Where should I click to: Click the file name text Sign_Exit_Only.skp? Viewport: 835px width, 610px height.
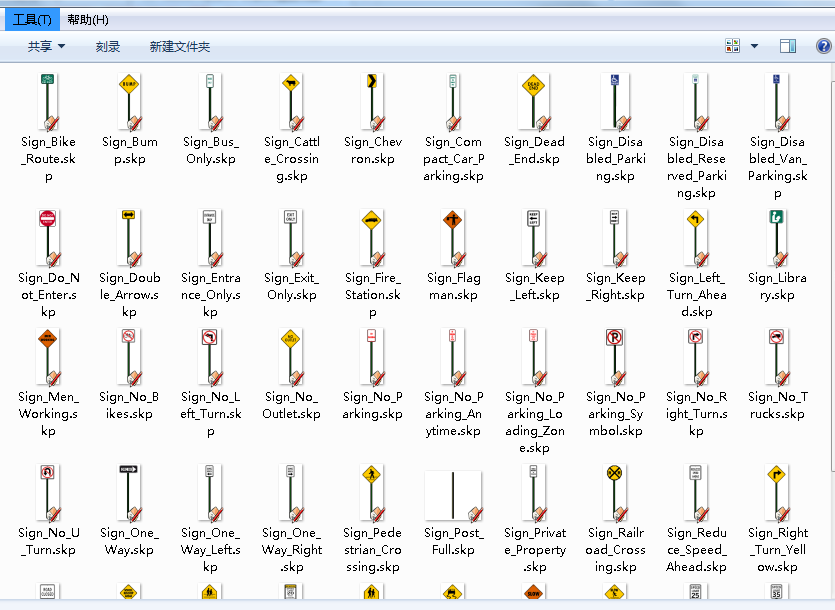(x=291, y=286)
